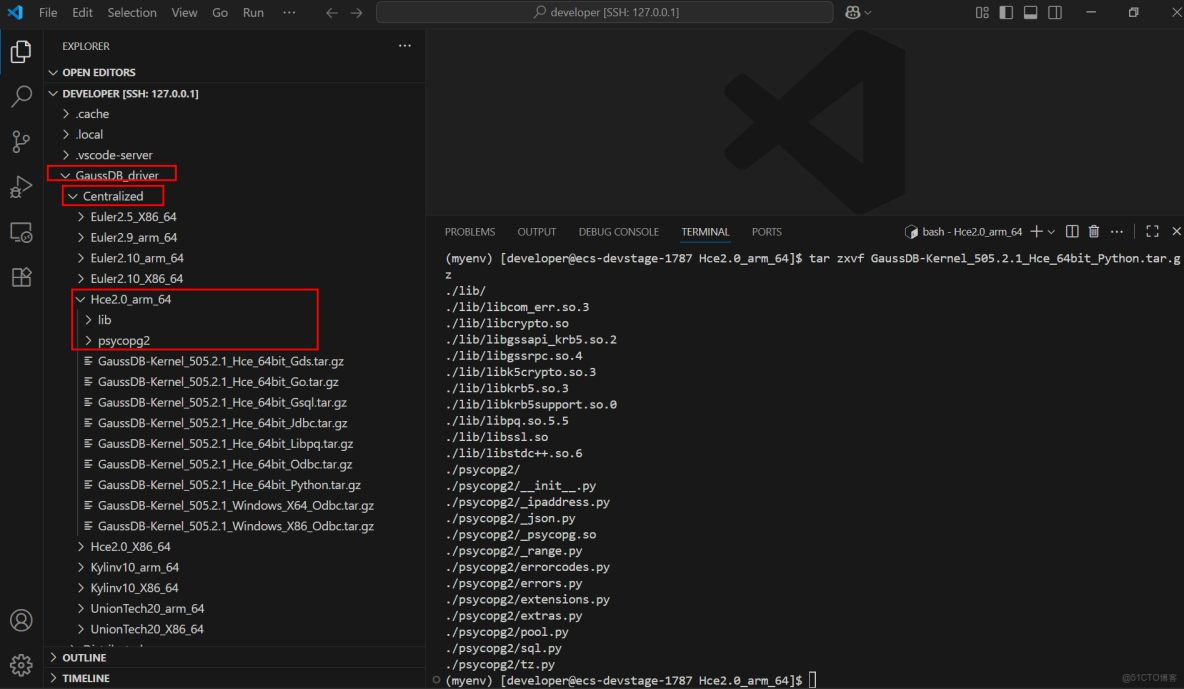
Task: Expand the Euler2.5_X86_64 folder
Action: point(133,217)
